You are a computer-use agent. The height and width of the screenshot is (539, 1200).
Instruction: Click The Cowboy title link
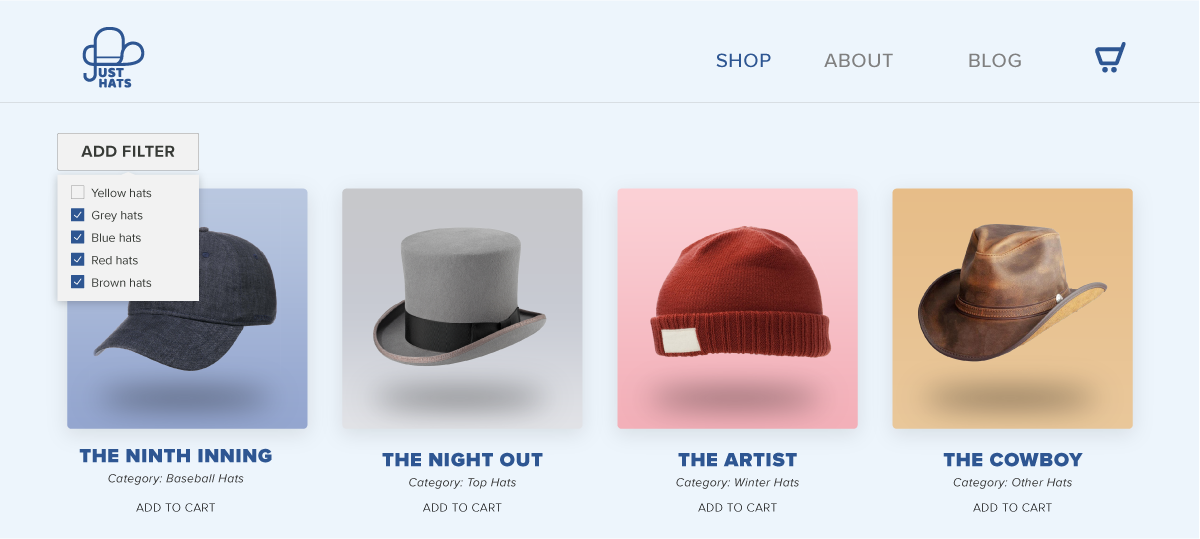click(x=1012, y=460)
